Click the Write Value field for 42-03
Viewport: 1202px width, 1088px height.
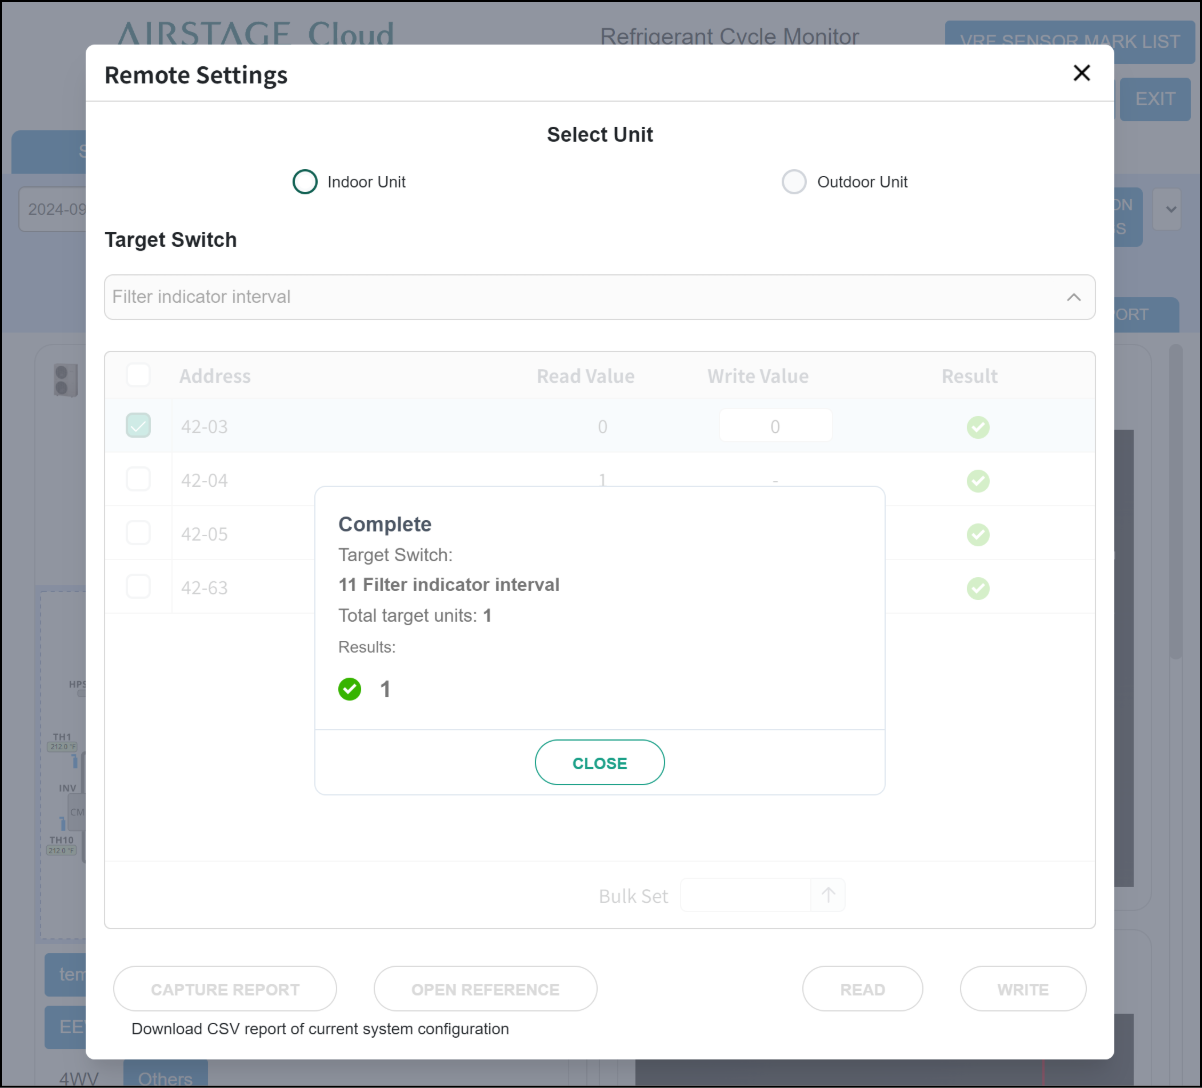click(775, 426)
